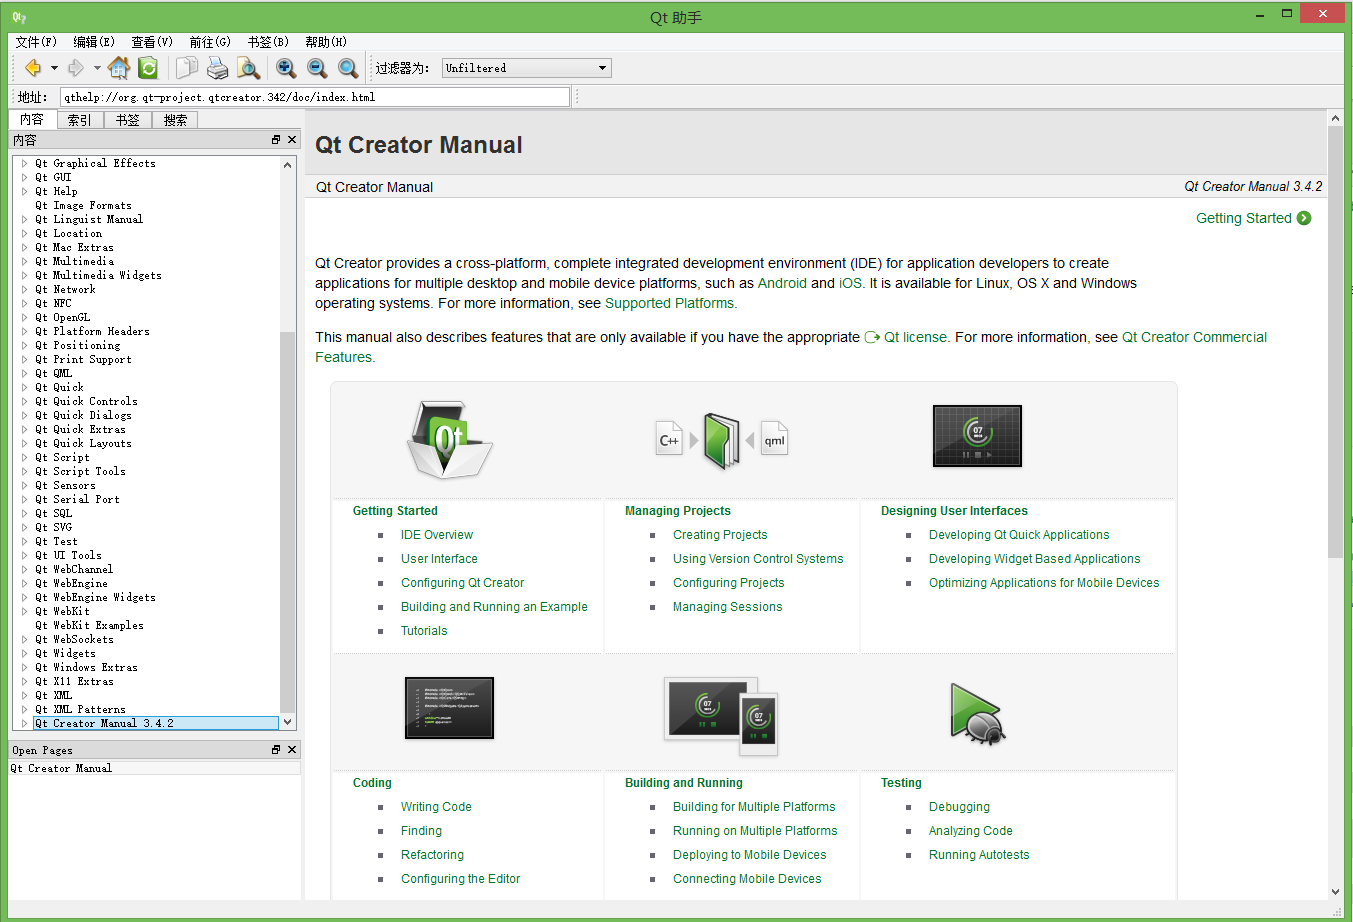
Task: Open the Developing Qt Quick Applications link
Action: [1019, 535]
